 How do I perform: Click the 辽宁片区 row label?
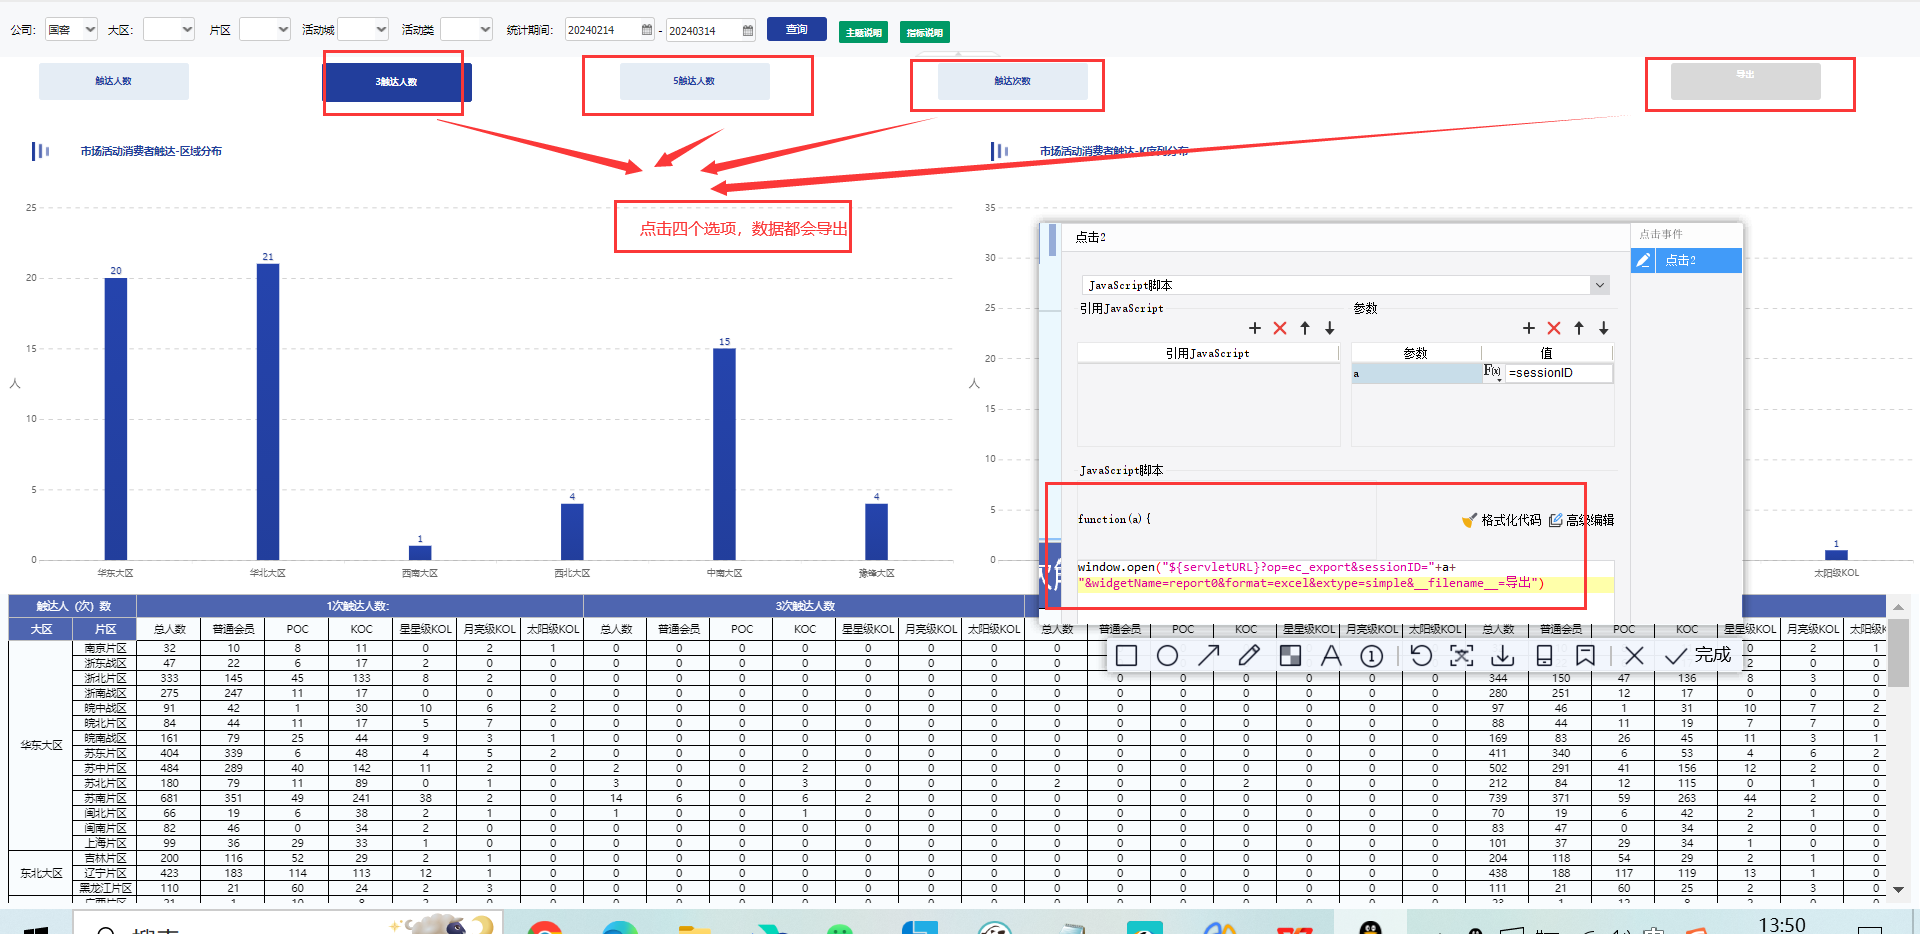(x=106, y=873)
